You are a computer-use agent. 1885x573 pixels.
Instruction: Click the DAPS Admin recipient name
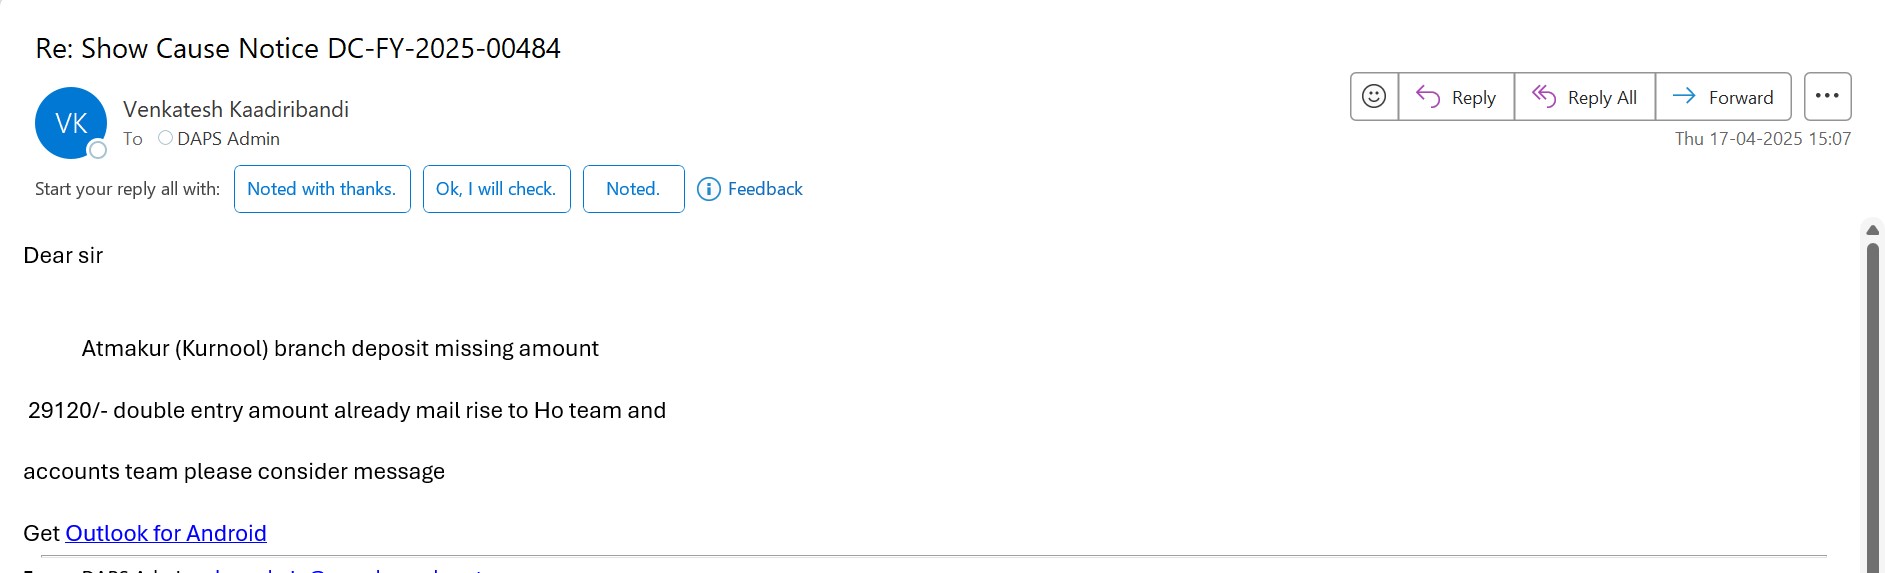tap(228, 139)
